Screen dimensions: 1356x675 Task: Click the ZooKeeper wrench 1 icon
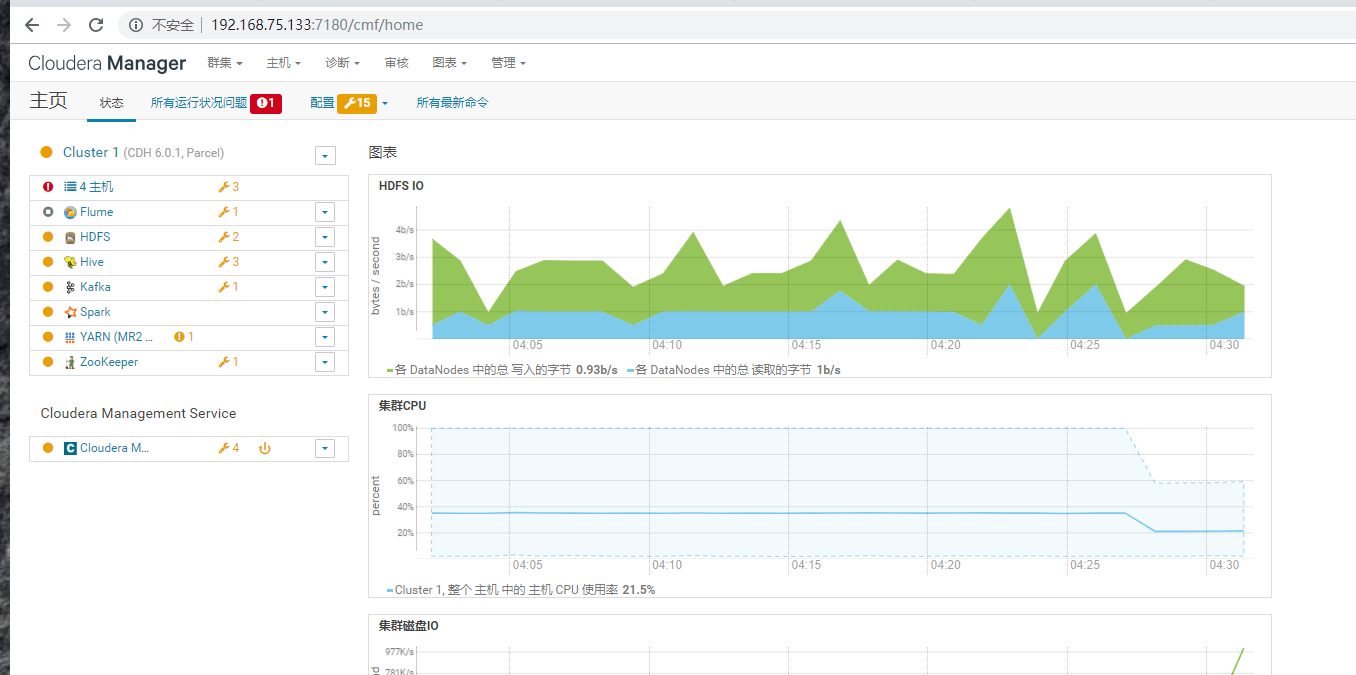[228, 362]
